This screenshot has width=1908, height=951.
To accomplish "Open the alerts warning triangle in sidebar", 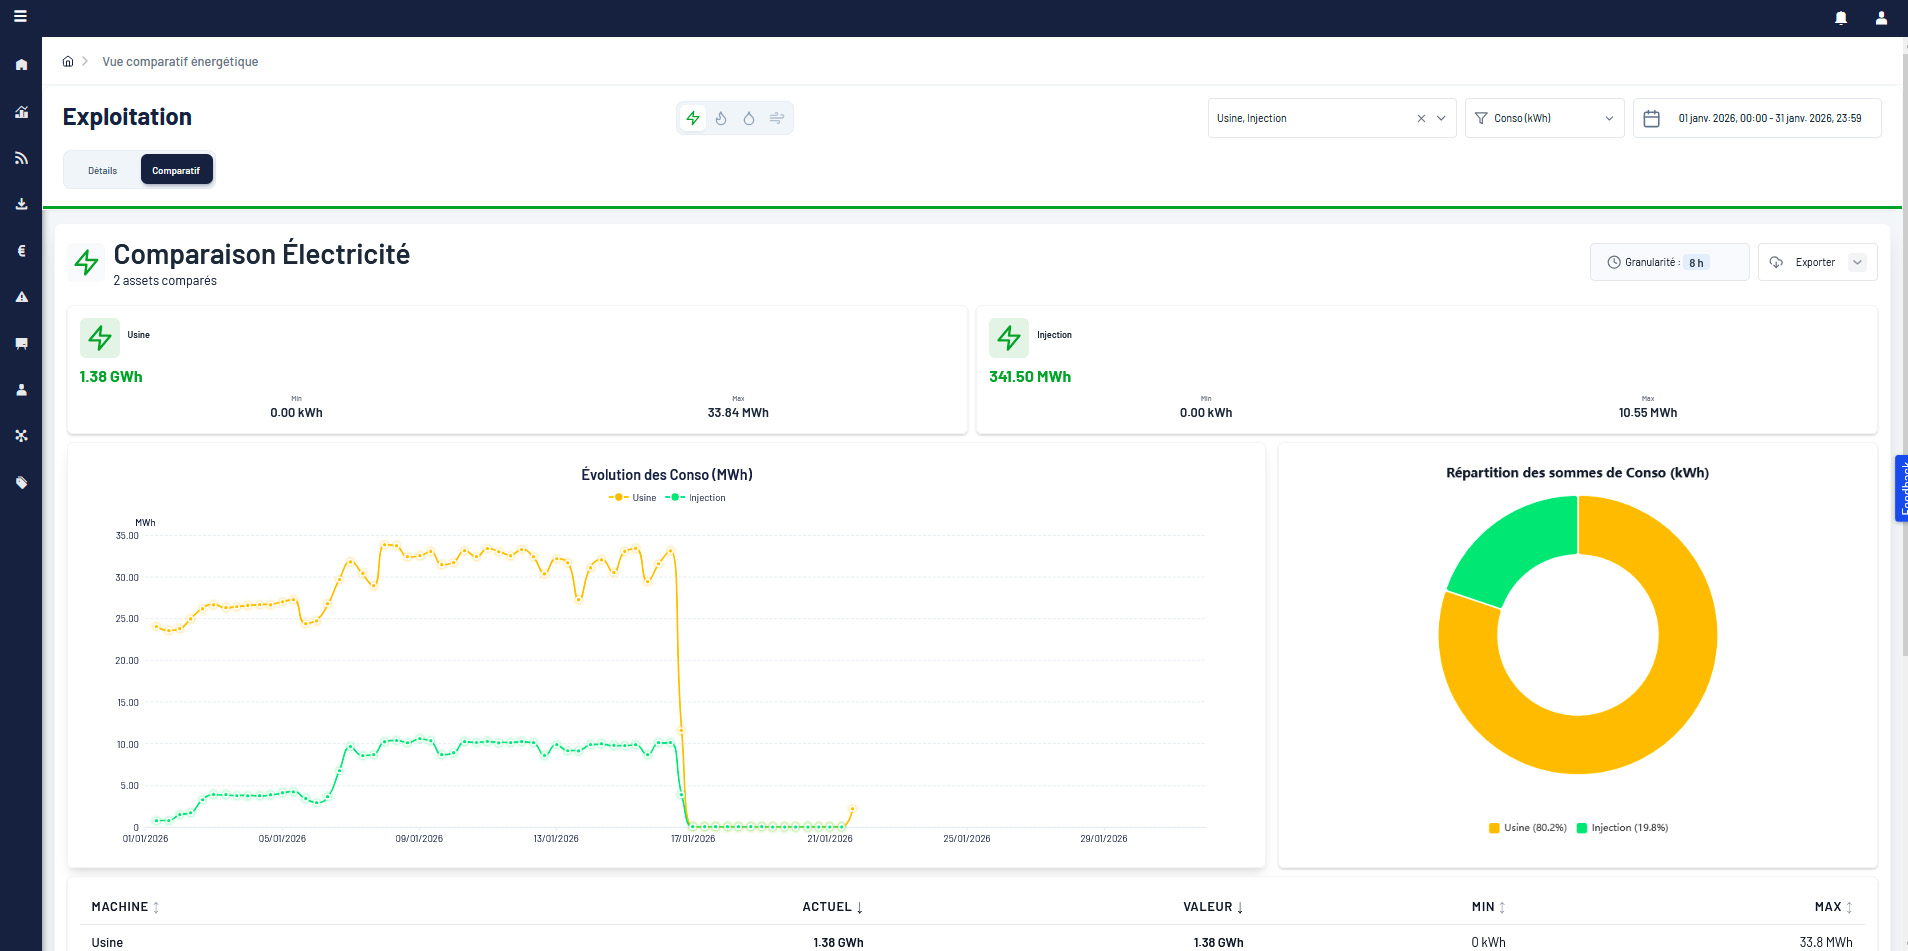I will click(x=21, y=297).
